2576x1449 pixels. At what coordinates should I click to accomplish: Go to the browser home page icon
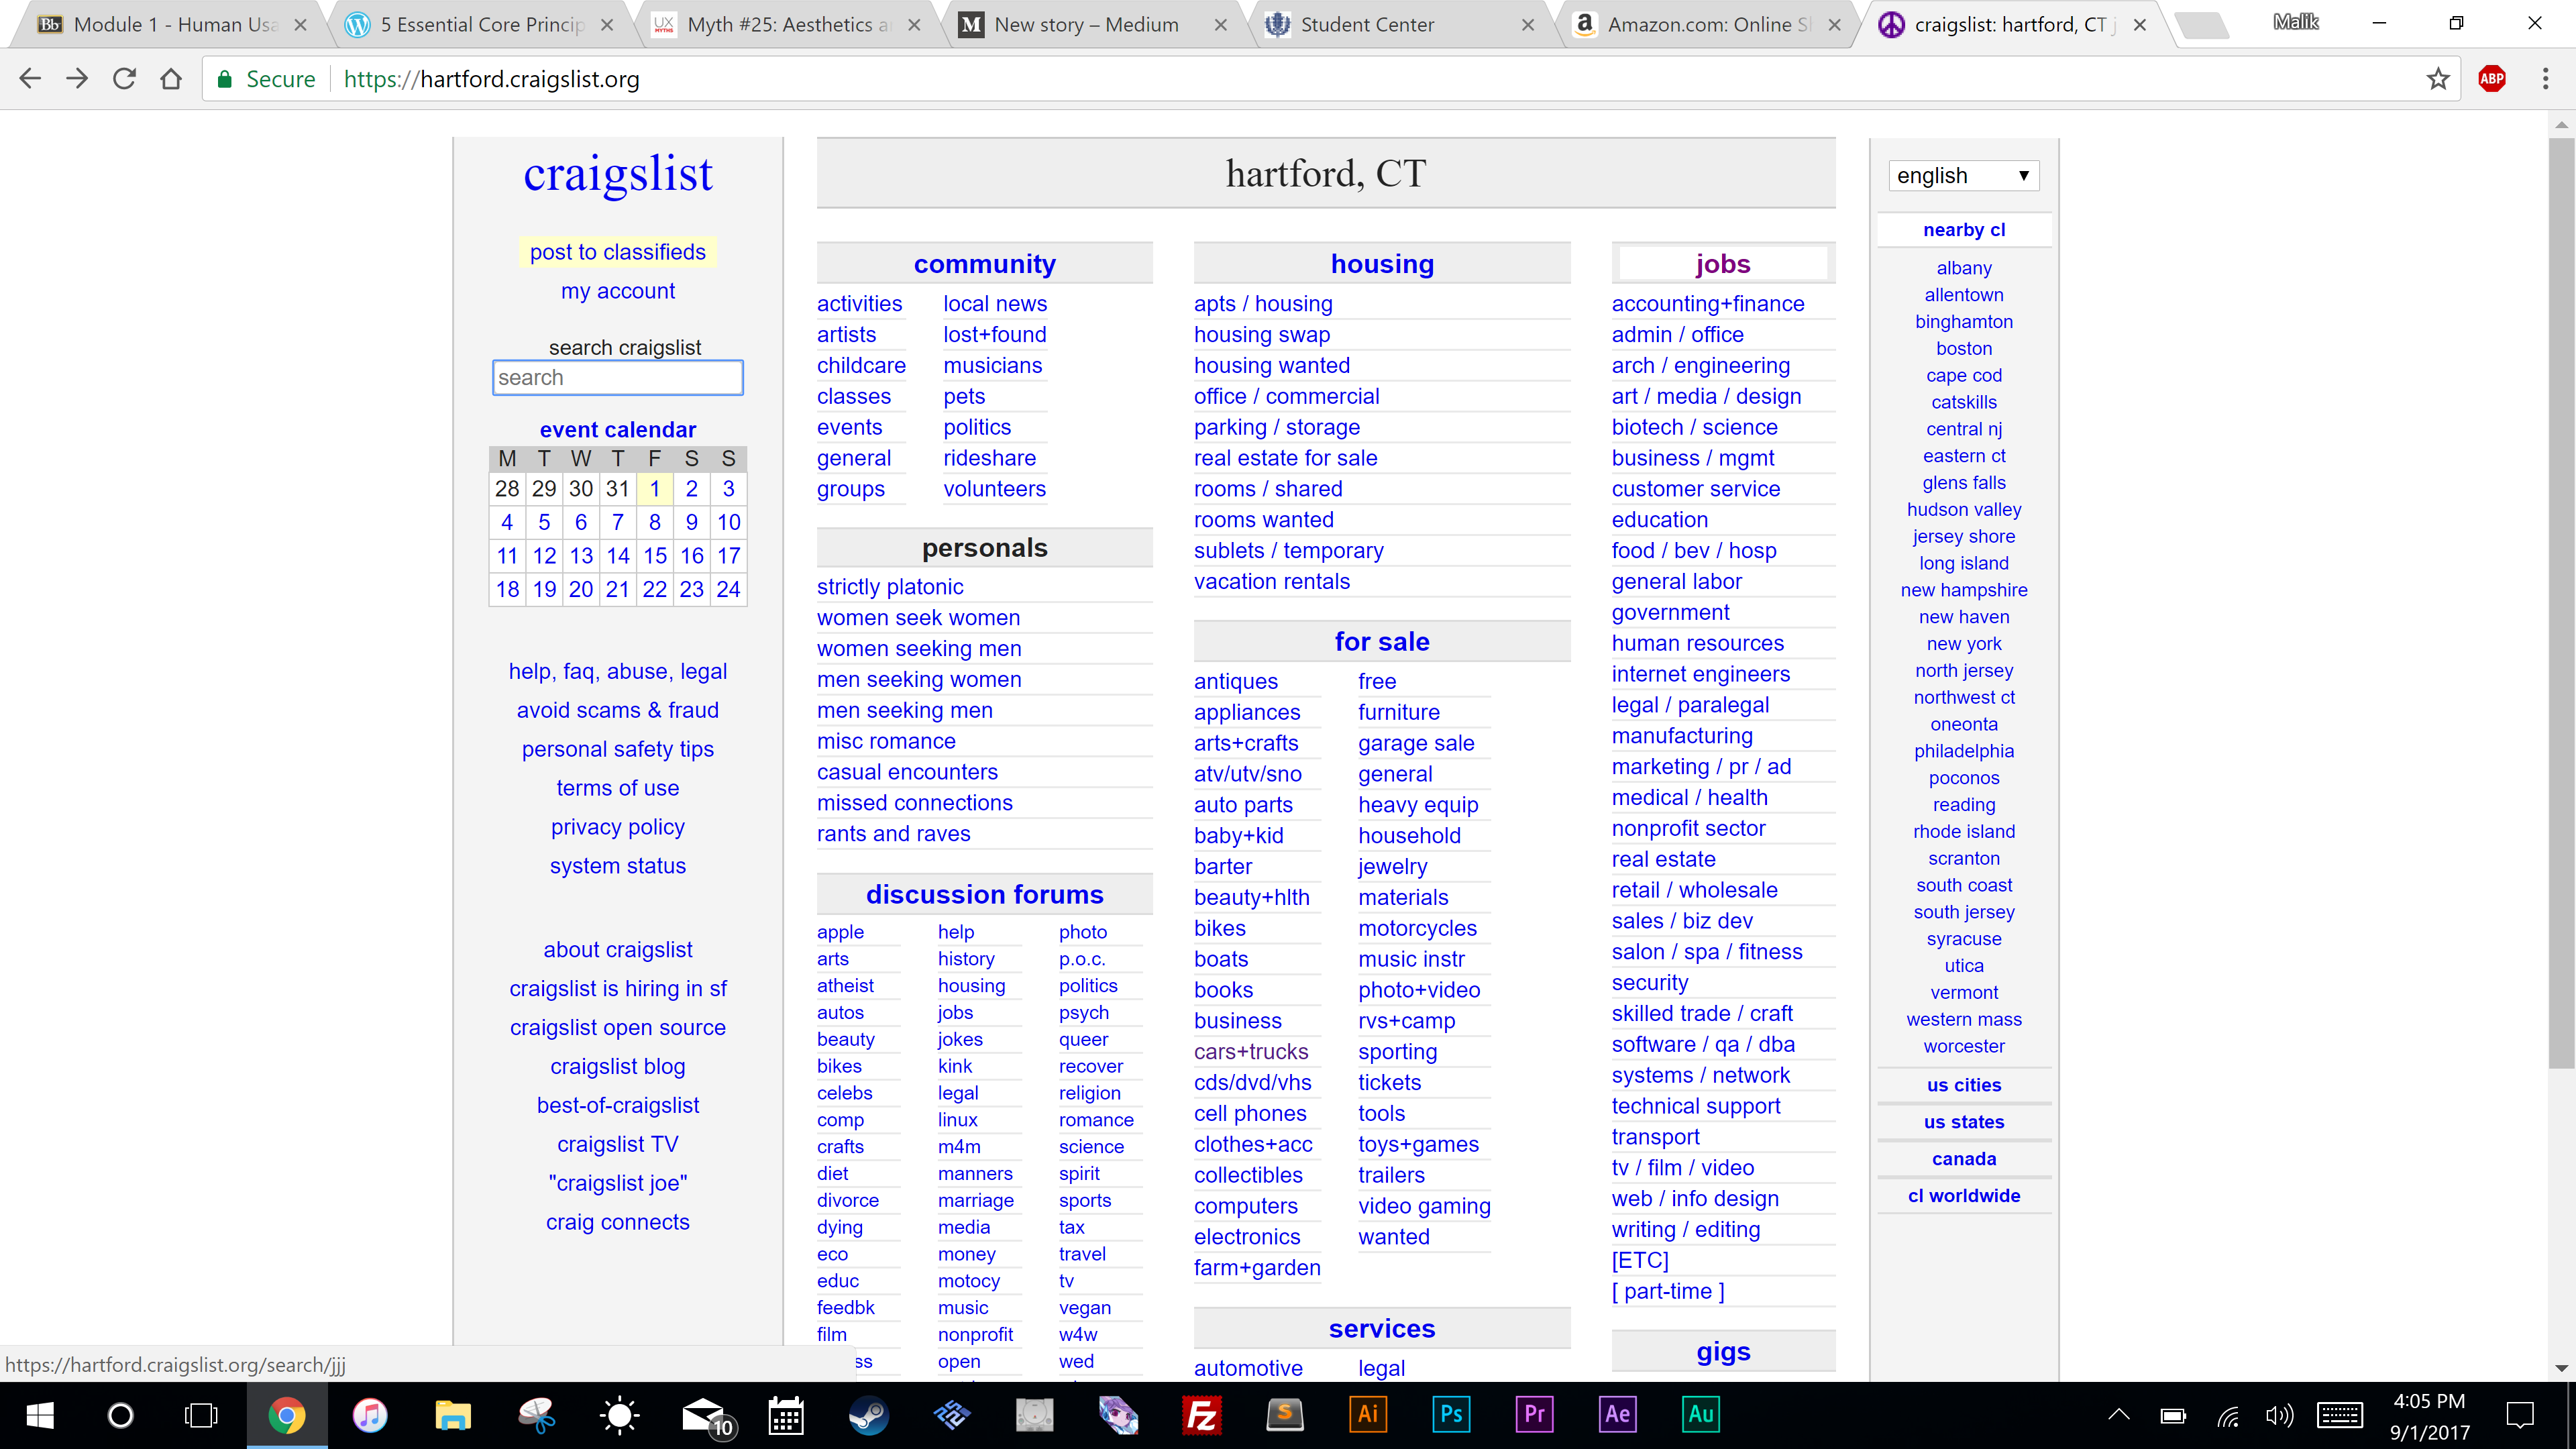coord(171,79)
